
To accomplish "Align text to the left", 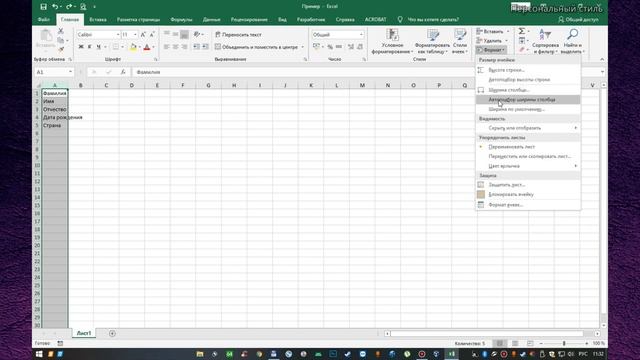I will [167, 47].
